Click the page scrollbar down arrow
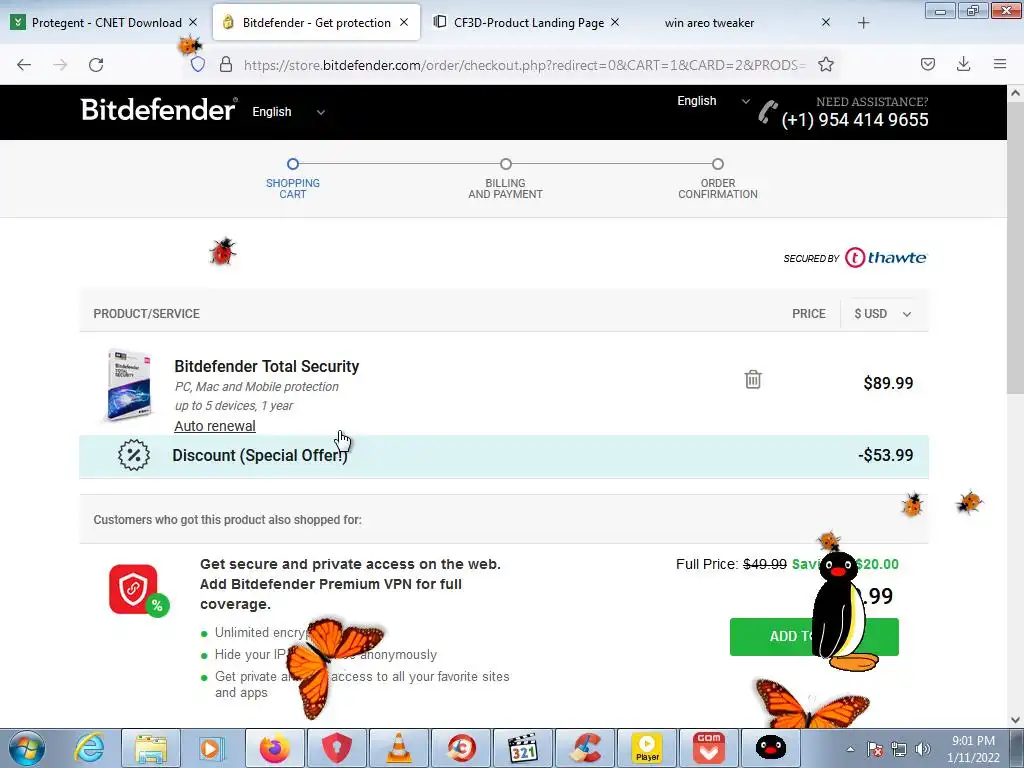Image resolution: width=1024 pixels, height=768 pixels. point(1015,720)
